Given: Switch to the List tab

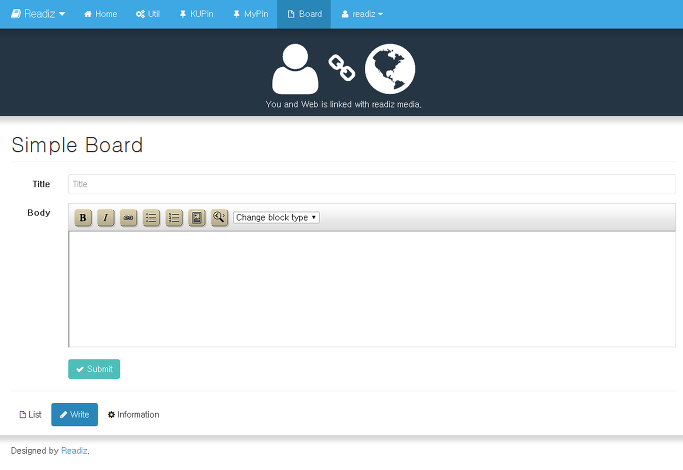Looking at the screenshot, I should coord(30,415).
